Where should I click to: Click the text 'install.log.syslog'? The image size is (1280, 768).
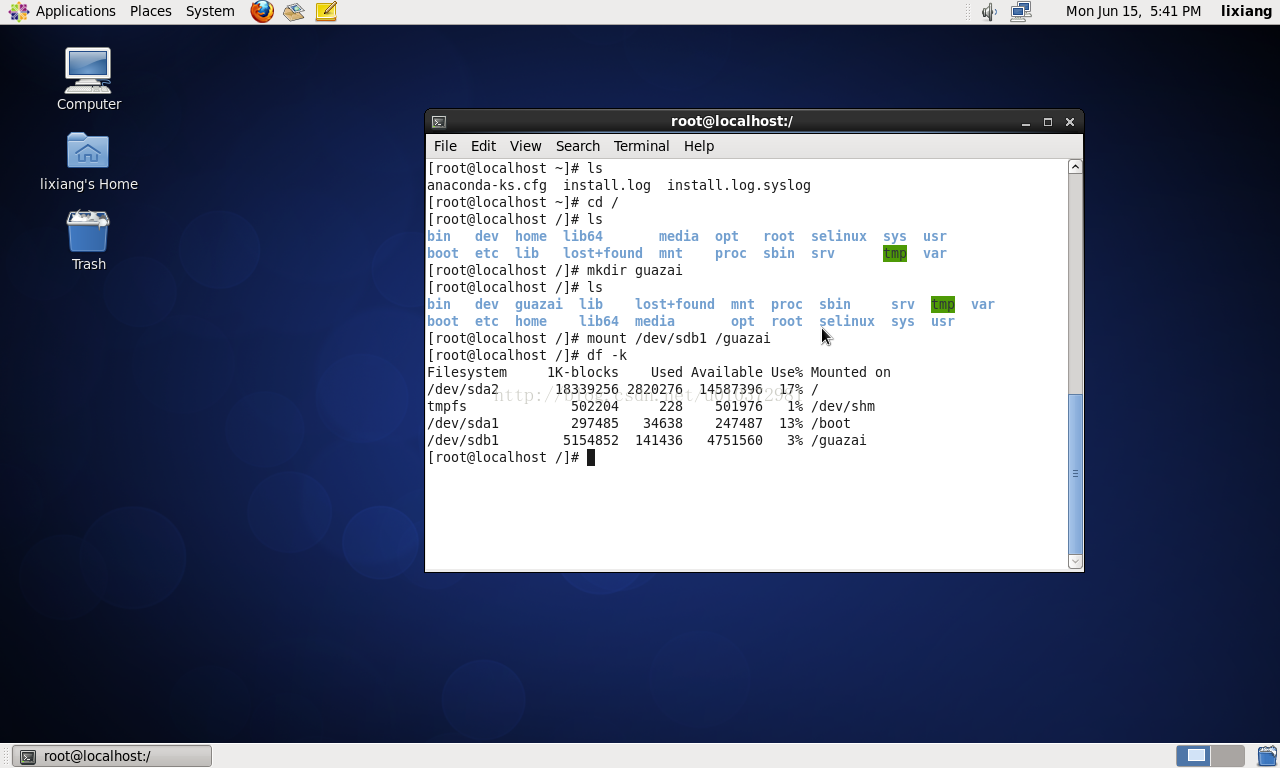739,185
